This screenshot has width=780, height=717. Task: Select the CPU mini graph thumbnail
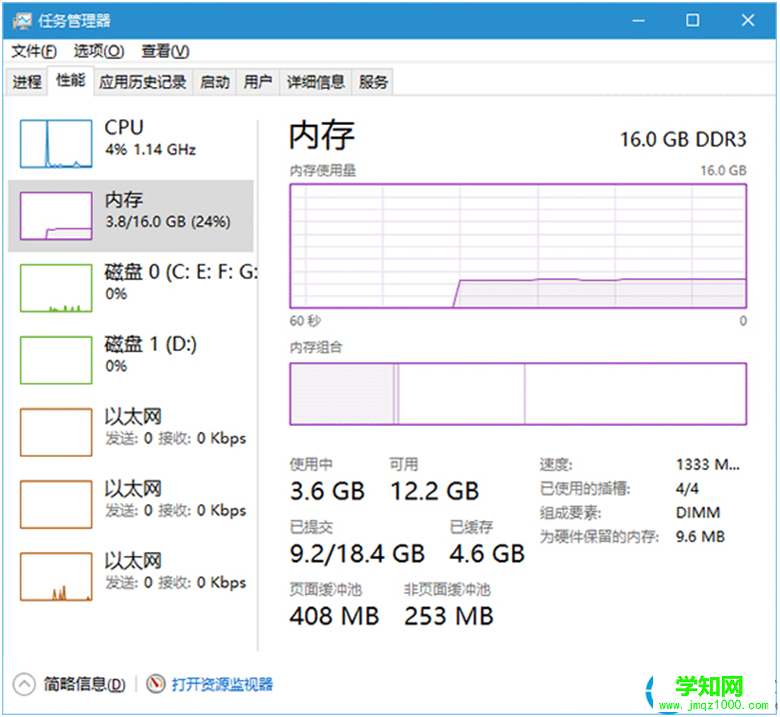tap(56, 142)
